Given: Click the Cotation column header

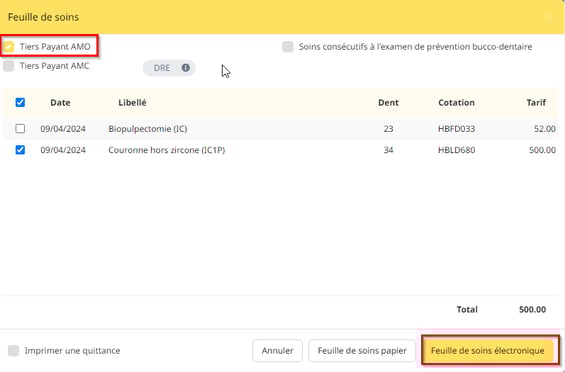Looking at the screenshot, I should pos(456,103).
